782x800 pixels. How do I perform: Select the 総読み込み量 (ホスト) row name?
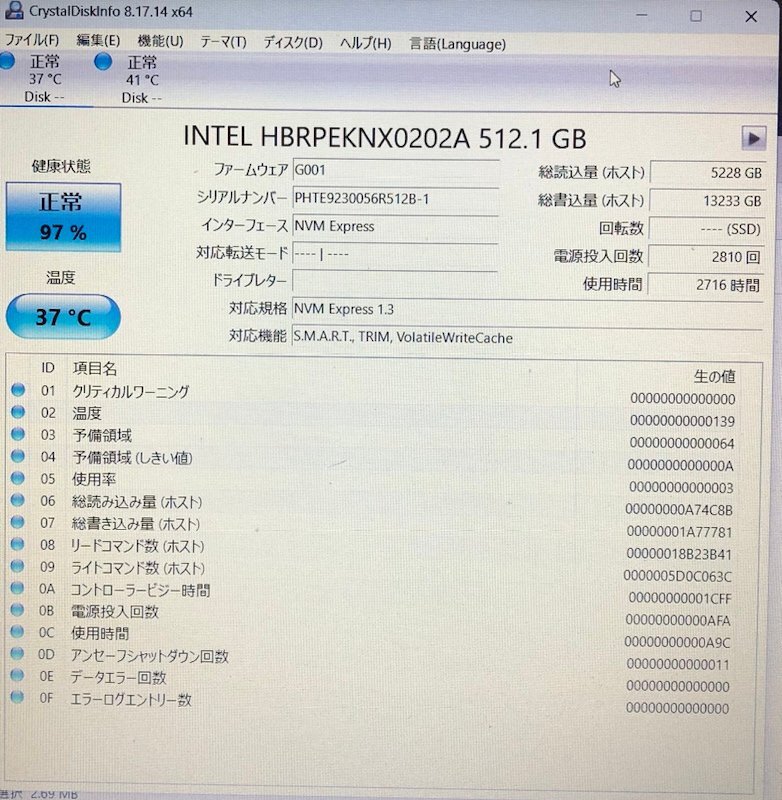click(x=137, y=502)
